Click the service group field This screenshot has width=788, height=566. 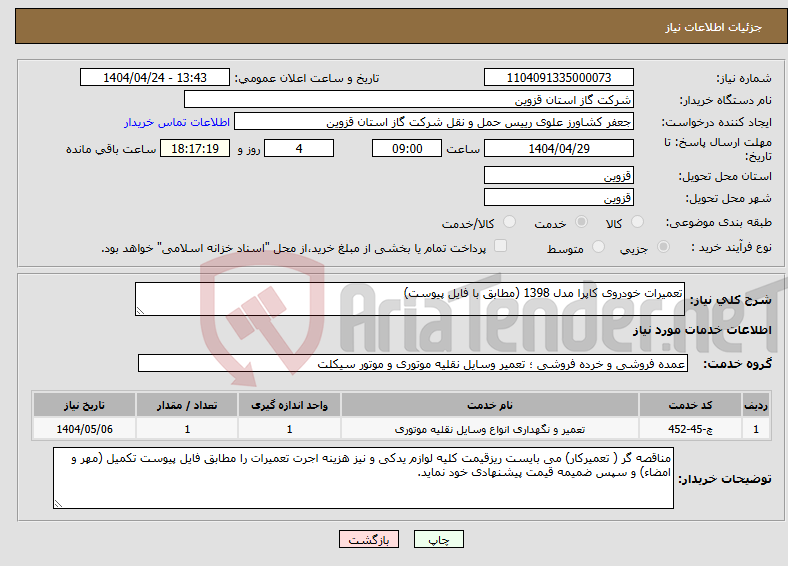tap(413, 363)
